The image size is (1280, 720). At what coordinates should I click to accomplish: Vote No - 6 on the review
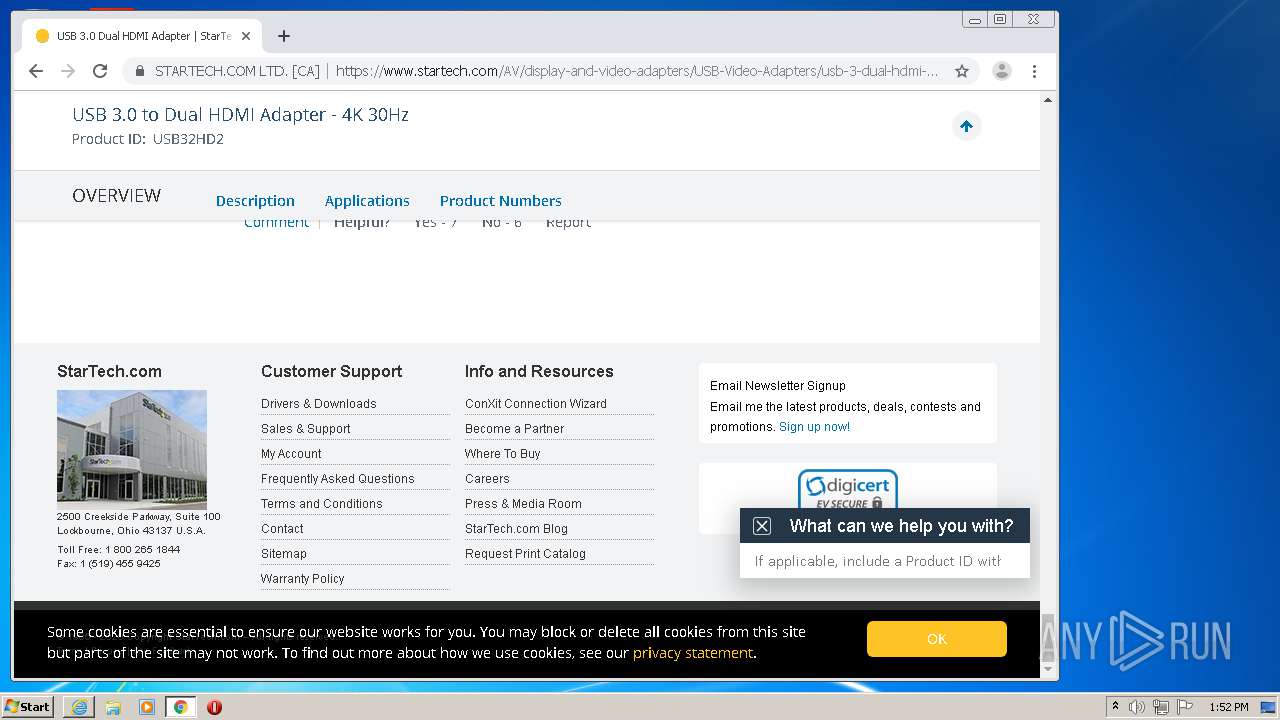pyautogui.click(x=502, y=223)
